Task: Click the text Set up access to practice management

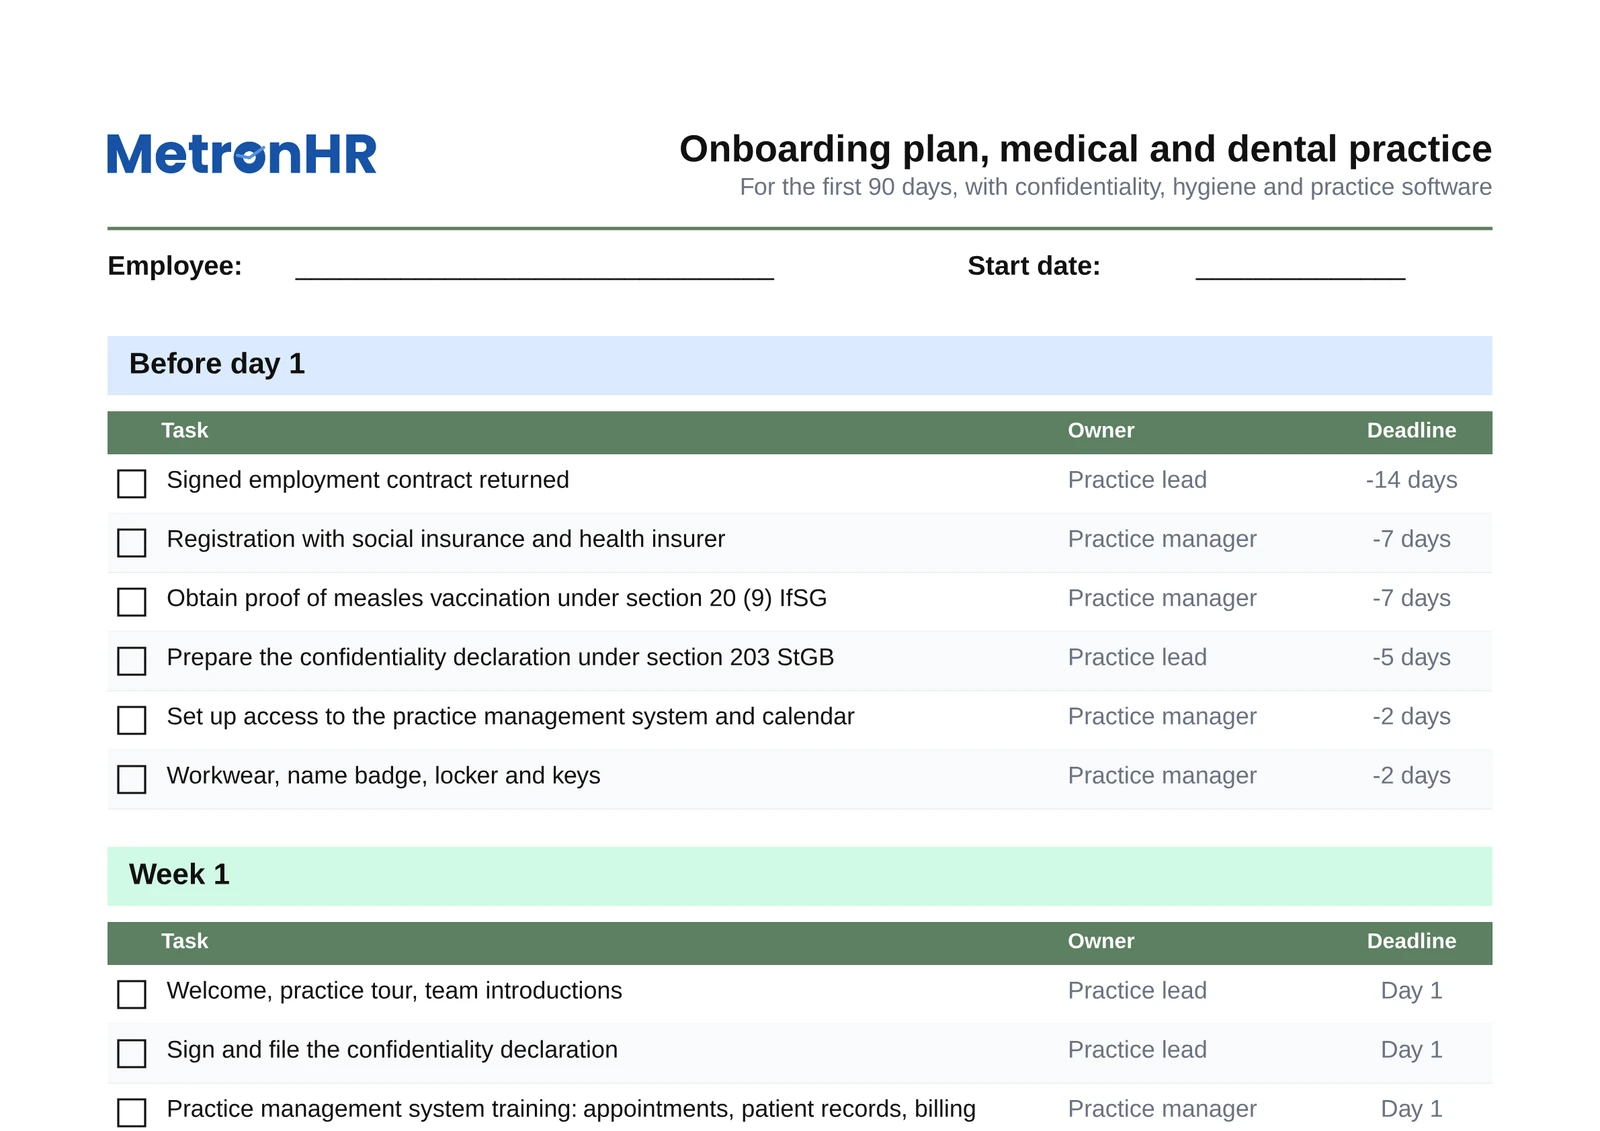Action: [510, 717]
